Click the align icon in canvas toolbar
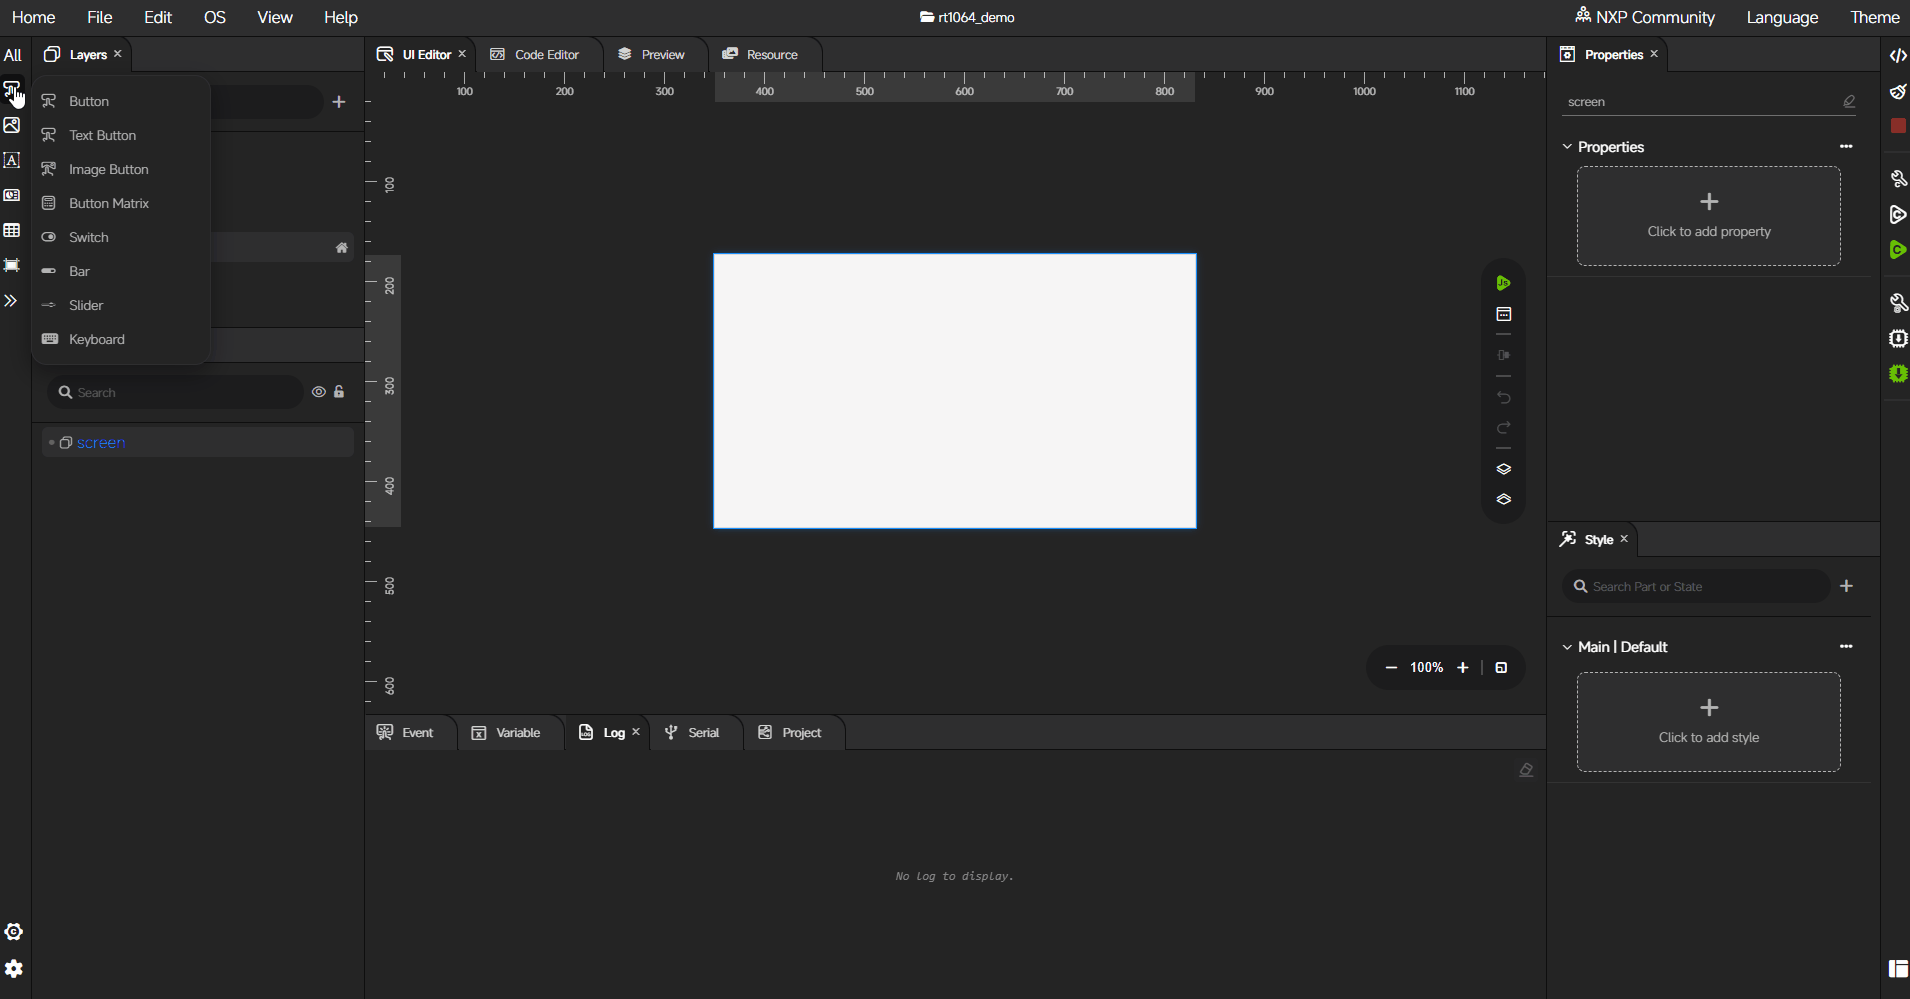The image size is (1910, 999). click(x=1503, y=355)
